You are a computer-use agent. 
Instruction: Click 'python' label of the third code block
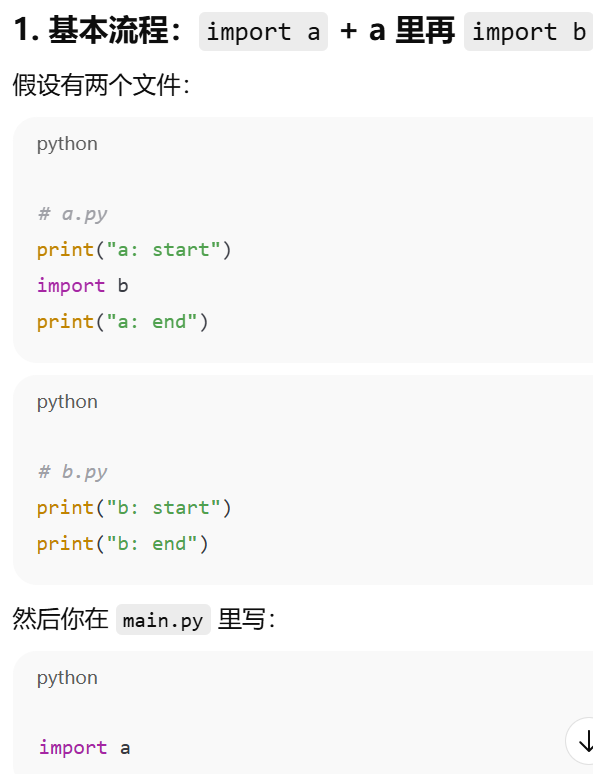[x=67, y=678]
